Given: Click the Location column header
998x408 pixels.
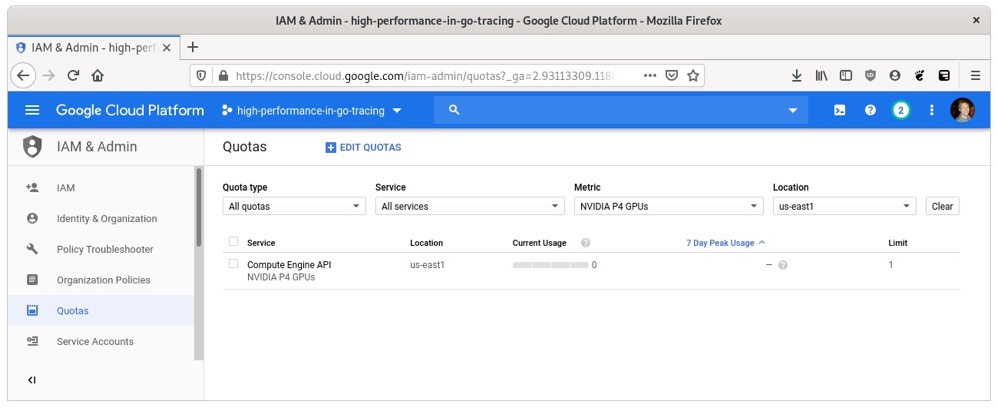Looking at the screenshot, I should (x=426, y=243).
